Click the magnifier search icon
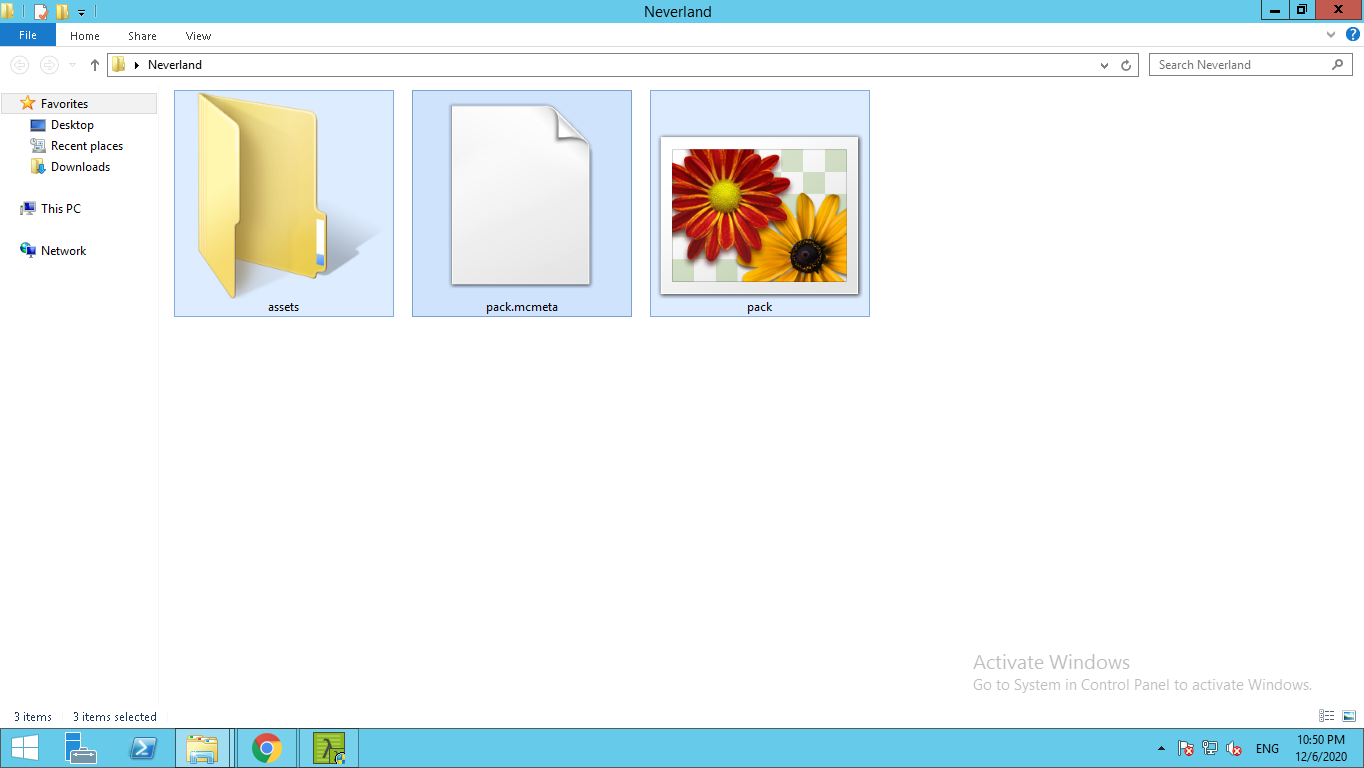The width and height of the screenshot is (1364, 768). coord(1338,65)
